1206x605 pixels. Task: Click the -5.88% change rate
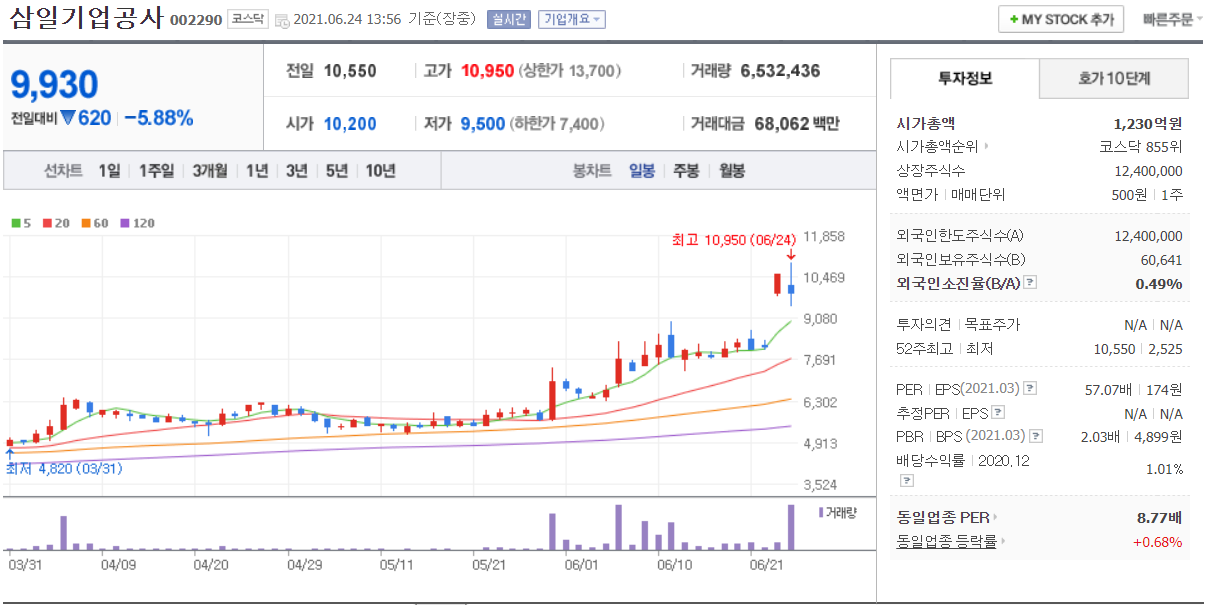(x=159, y=118)
